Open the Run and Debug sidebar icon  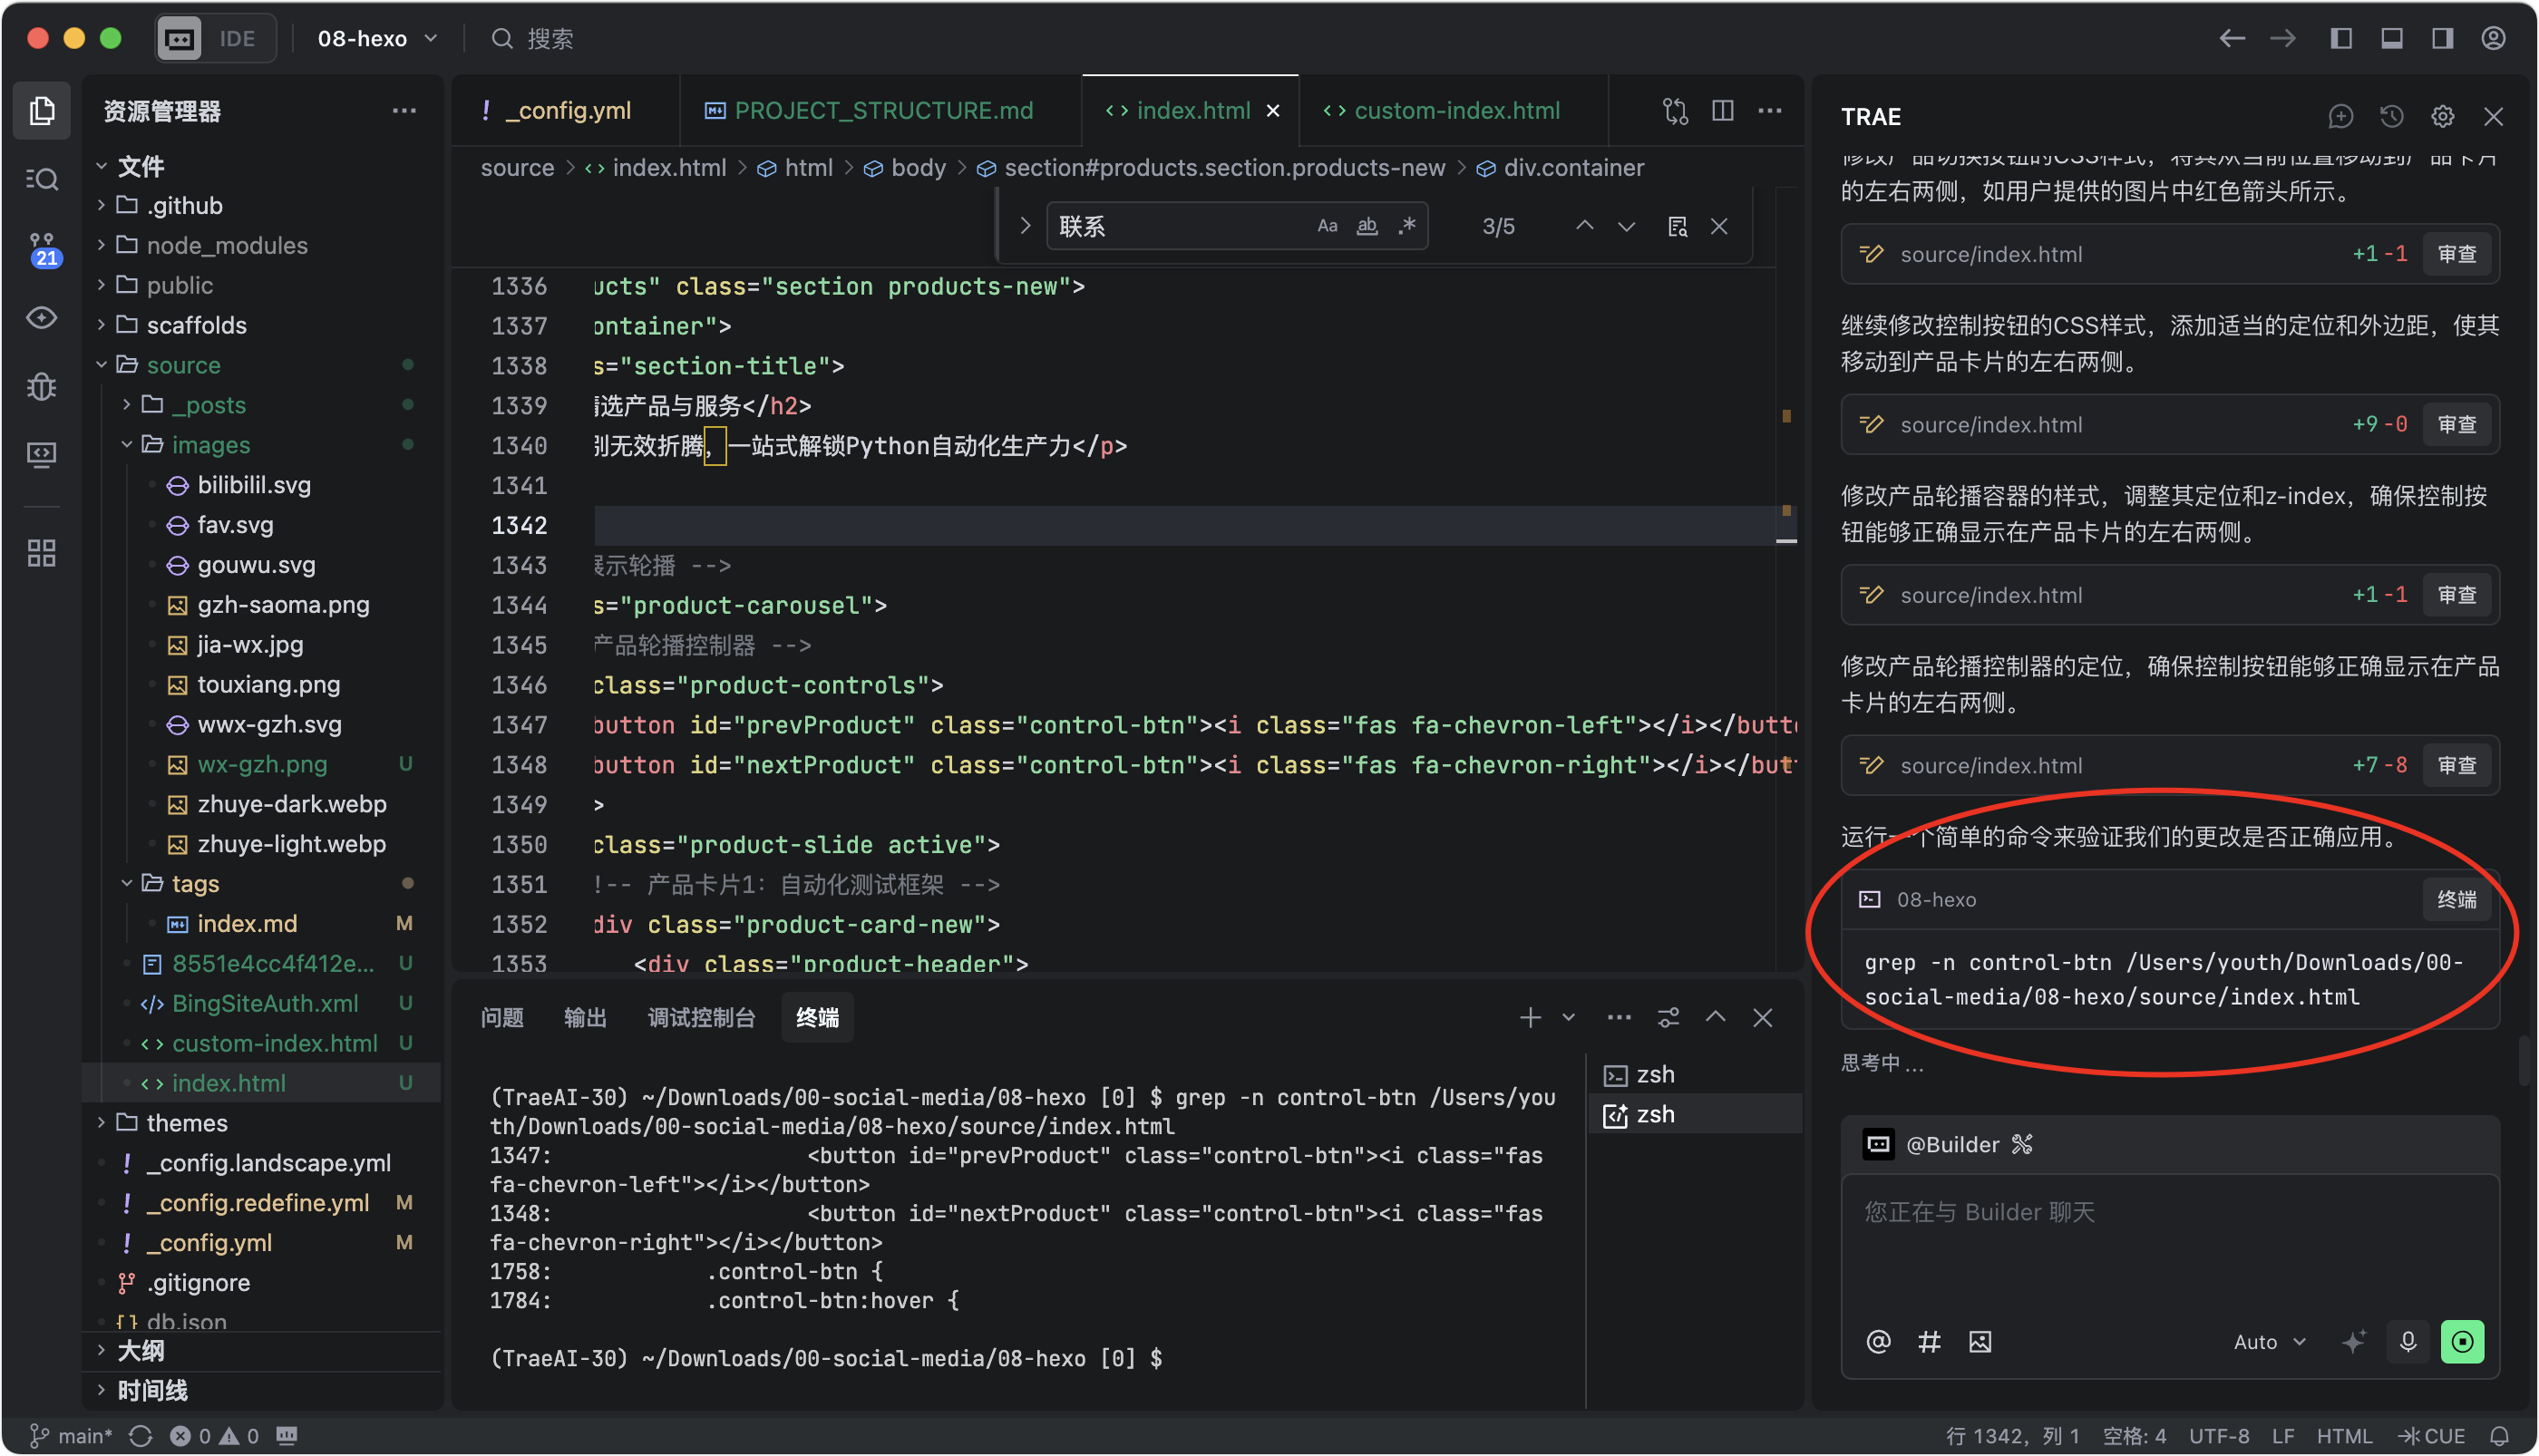pyautogui.click(x=42, y=386)
